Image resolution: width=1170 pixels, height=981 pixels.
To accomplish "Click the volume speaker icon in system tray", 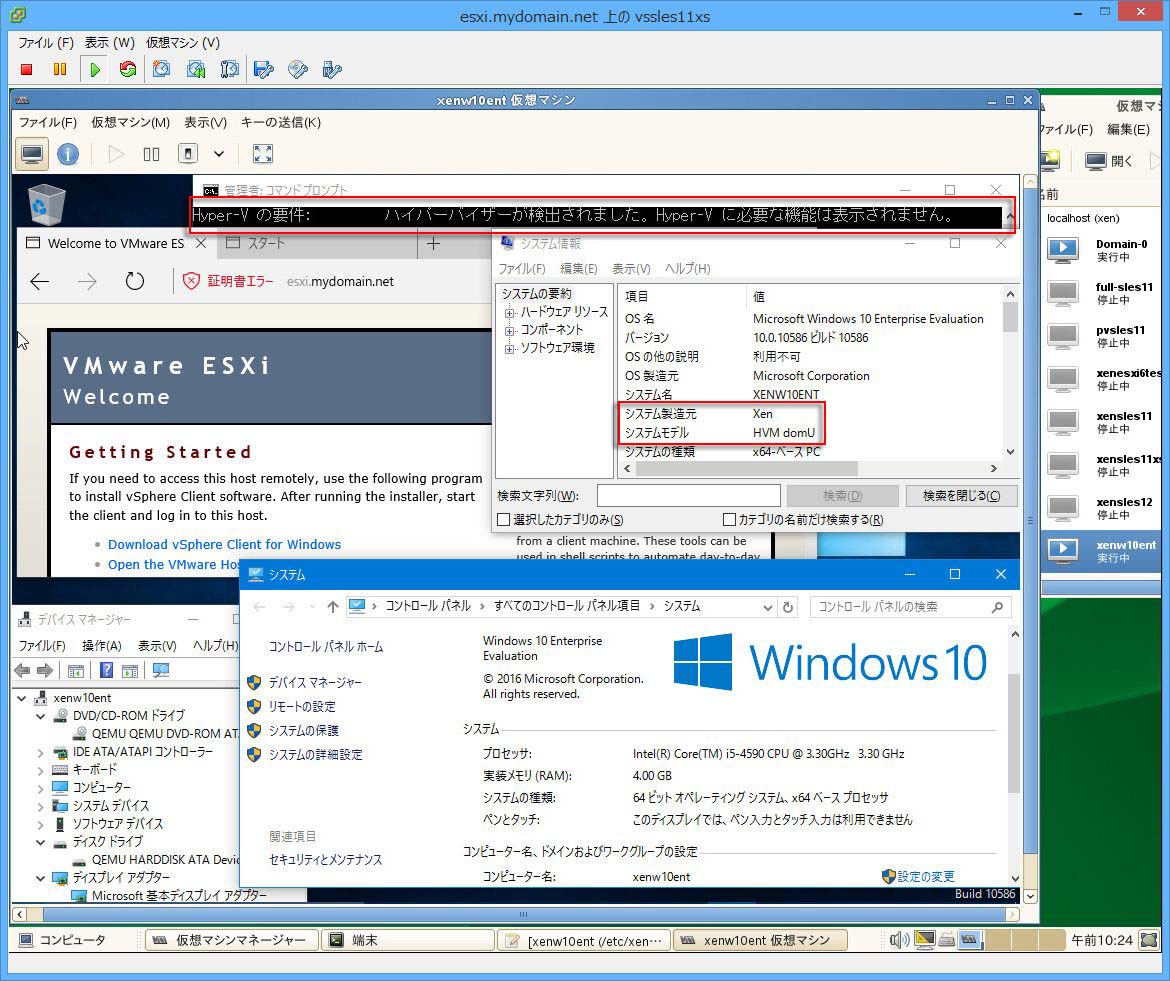I will [899, 940].
